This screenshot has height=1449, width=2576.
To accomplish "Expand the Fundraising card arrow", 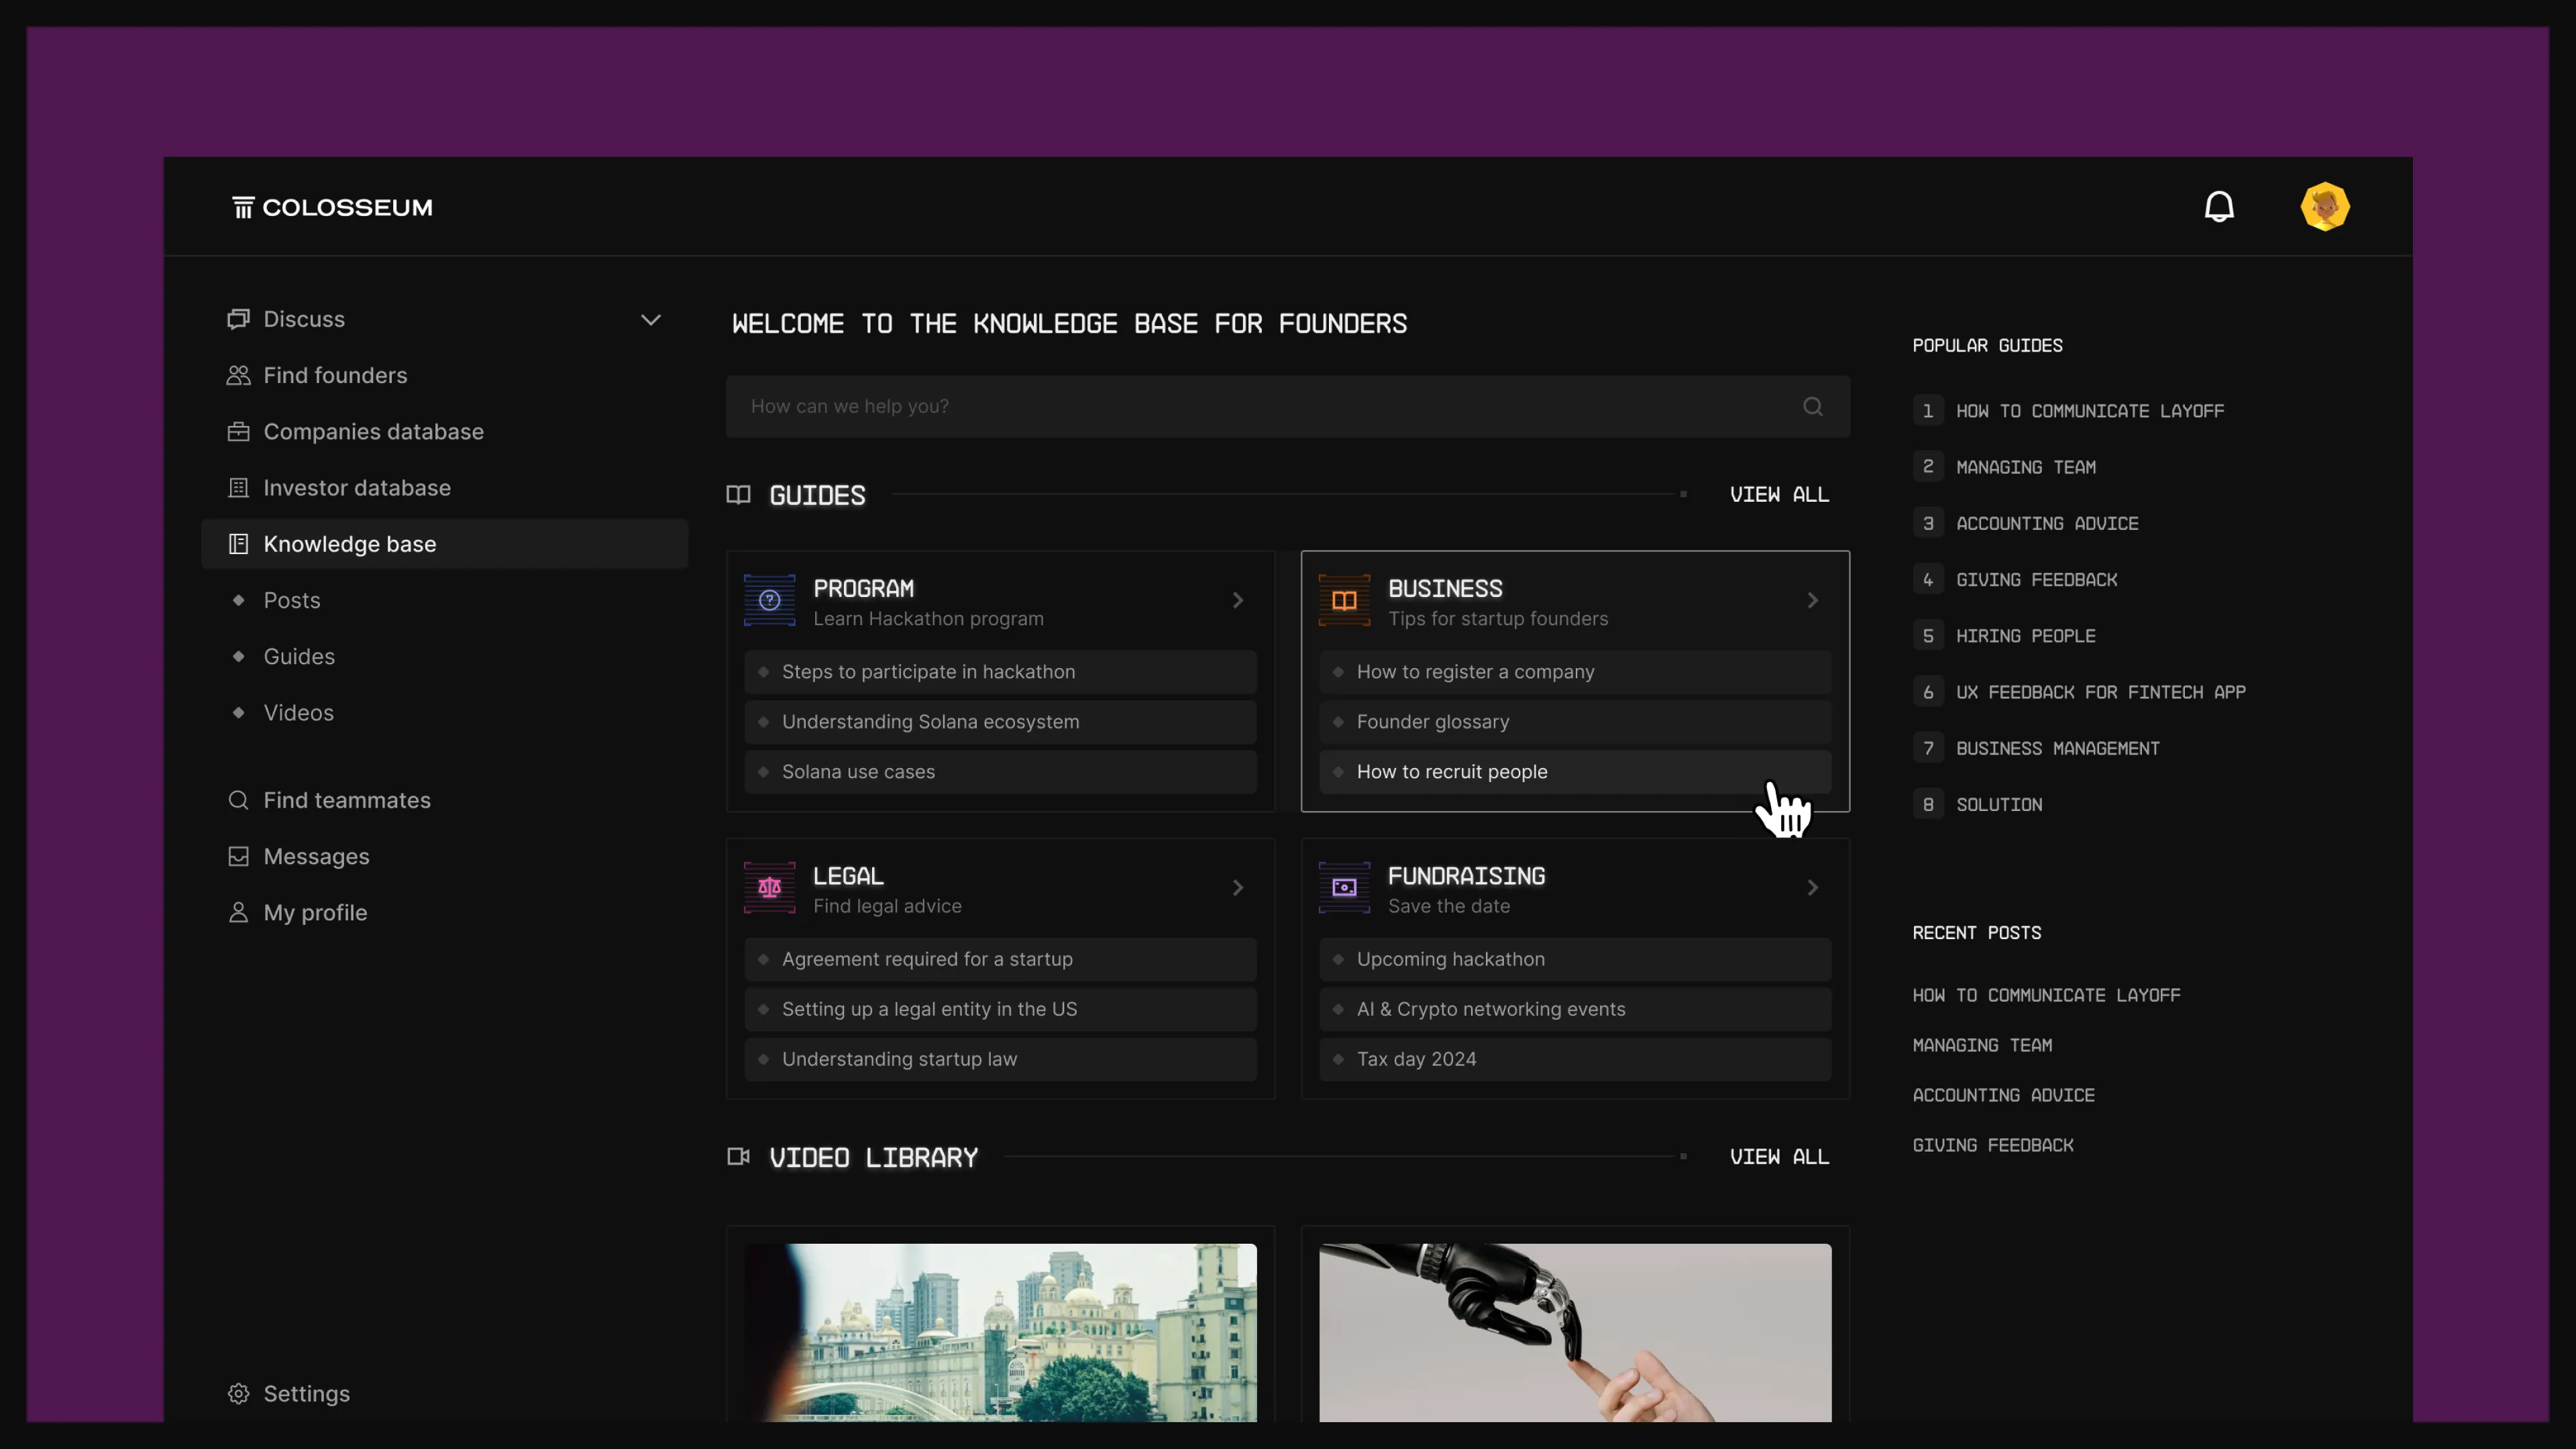I will (x=1812, y=887).
